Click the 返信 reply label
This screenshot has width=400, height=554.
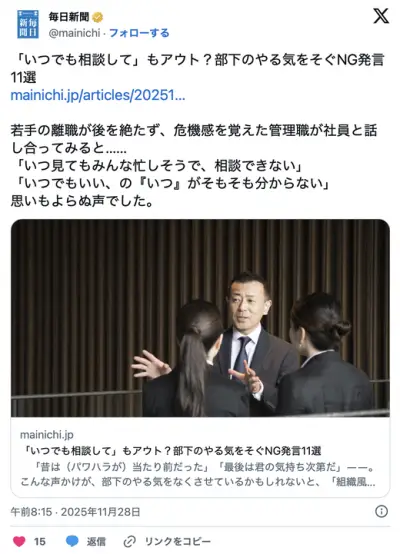(x=96, y=541)
